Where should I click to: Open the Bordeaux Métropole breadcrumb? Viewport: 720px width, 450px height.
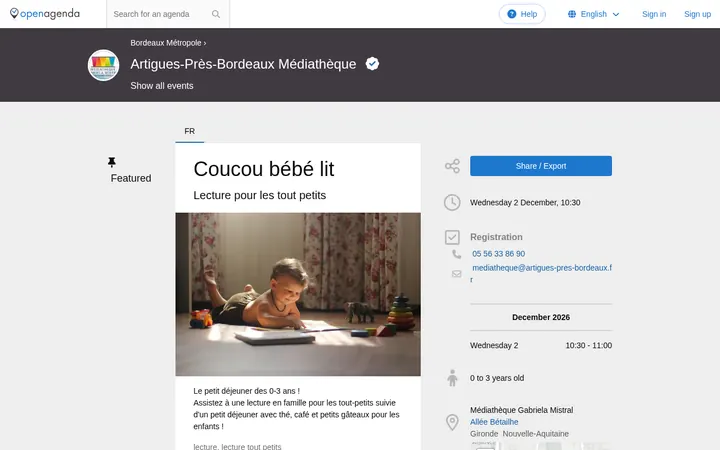[x=166, y=43]
